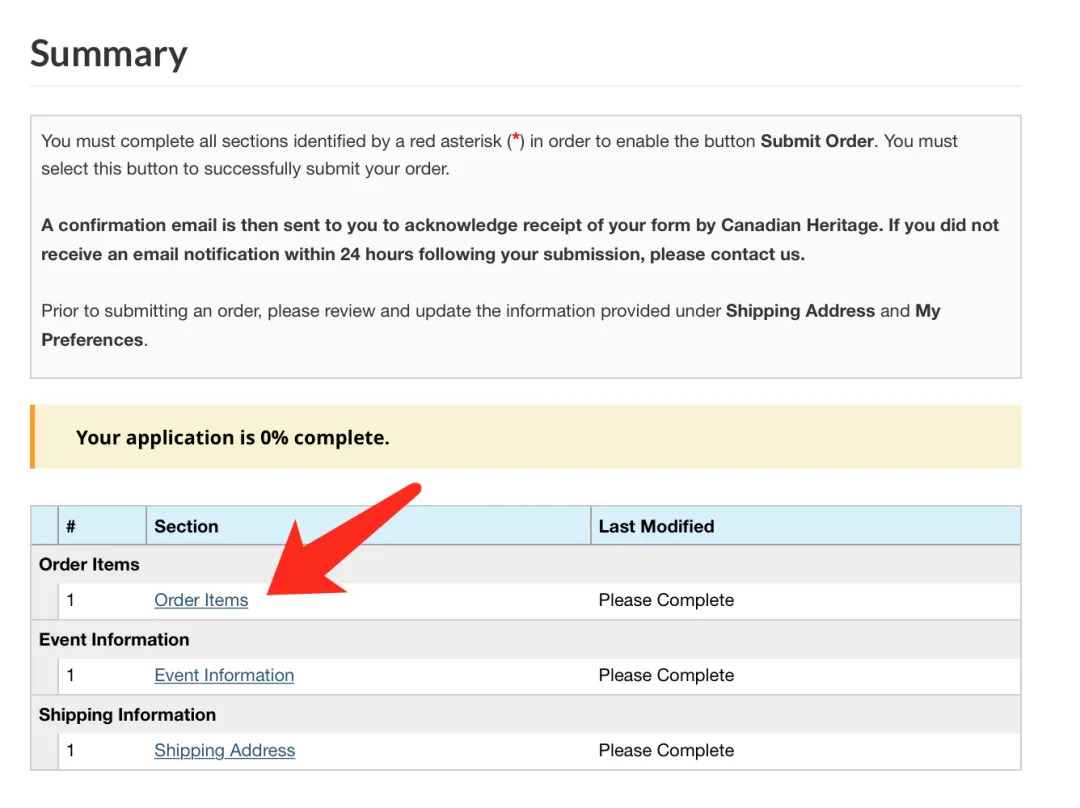
Task: Click "Please Complete" status in Shipping Address row
Action: [666, 750]
